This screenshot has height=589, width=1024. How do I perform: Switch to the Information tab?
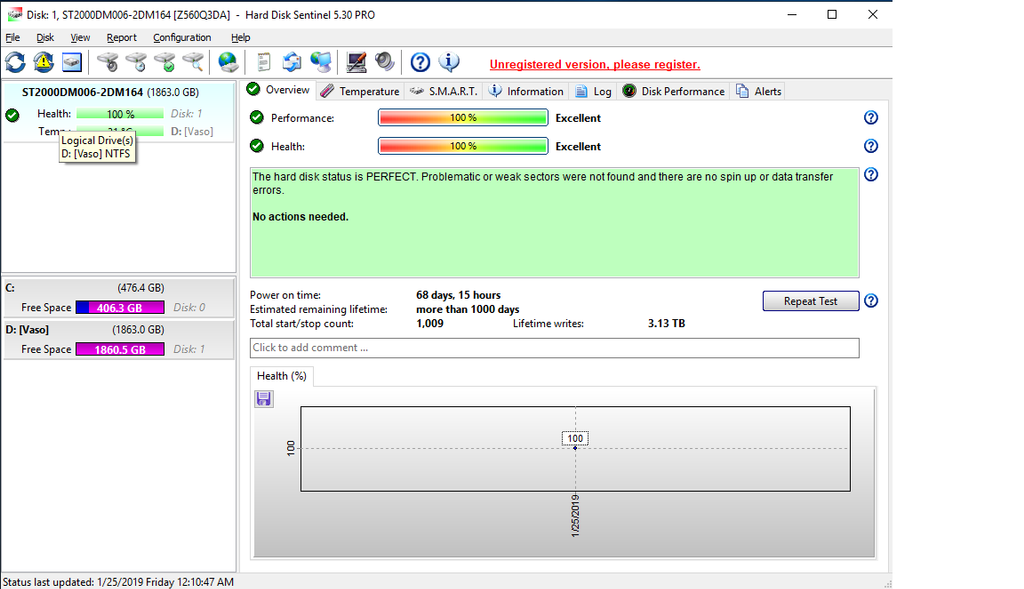point(526,91)
